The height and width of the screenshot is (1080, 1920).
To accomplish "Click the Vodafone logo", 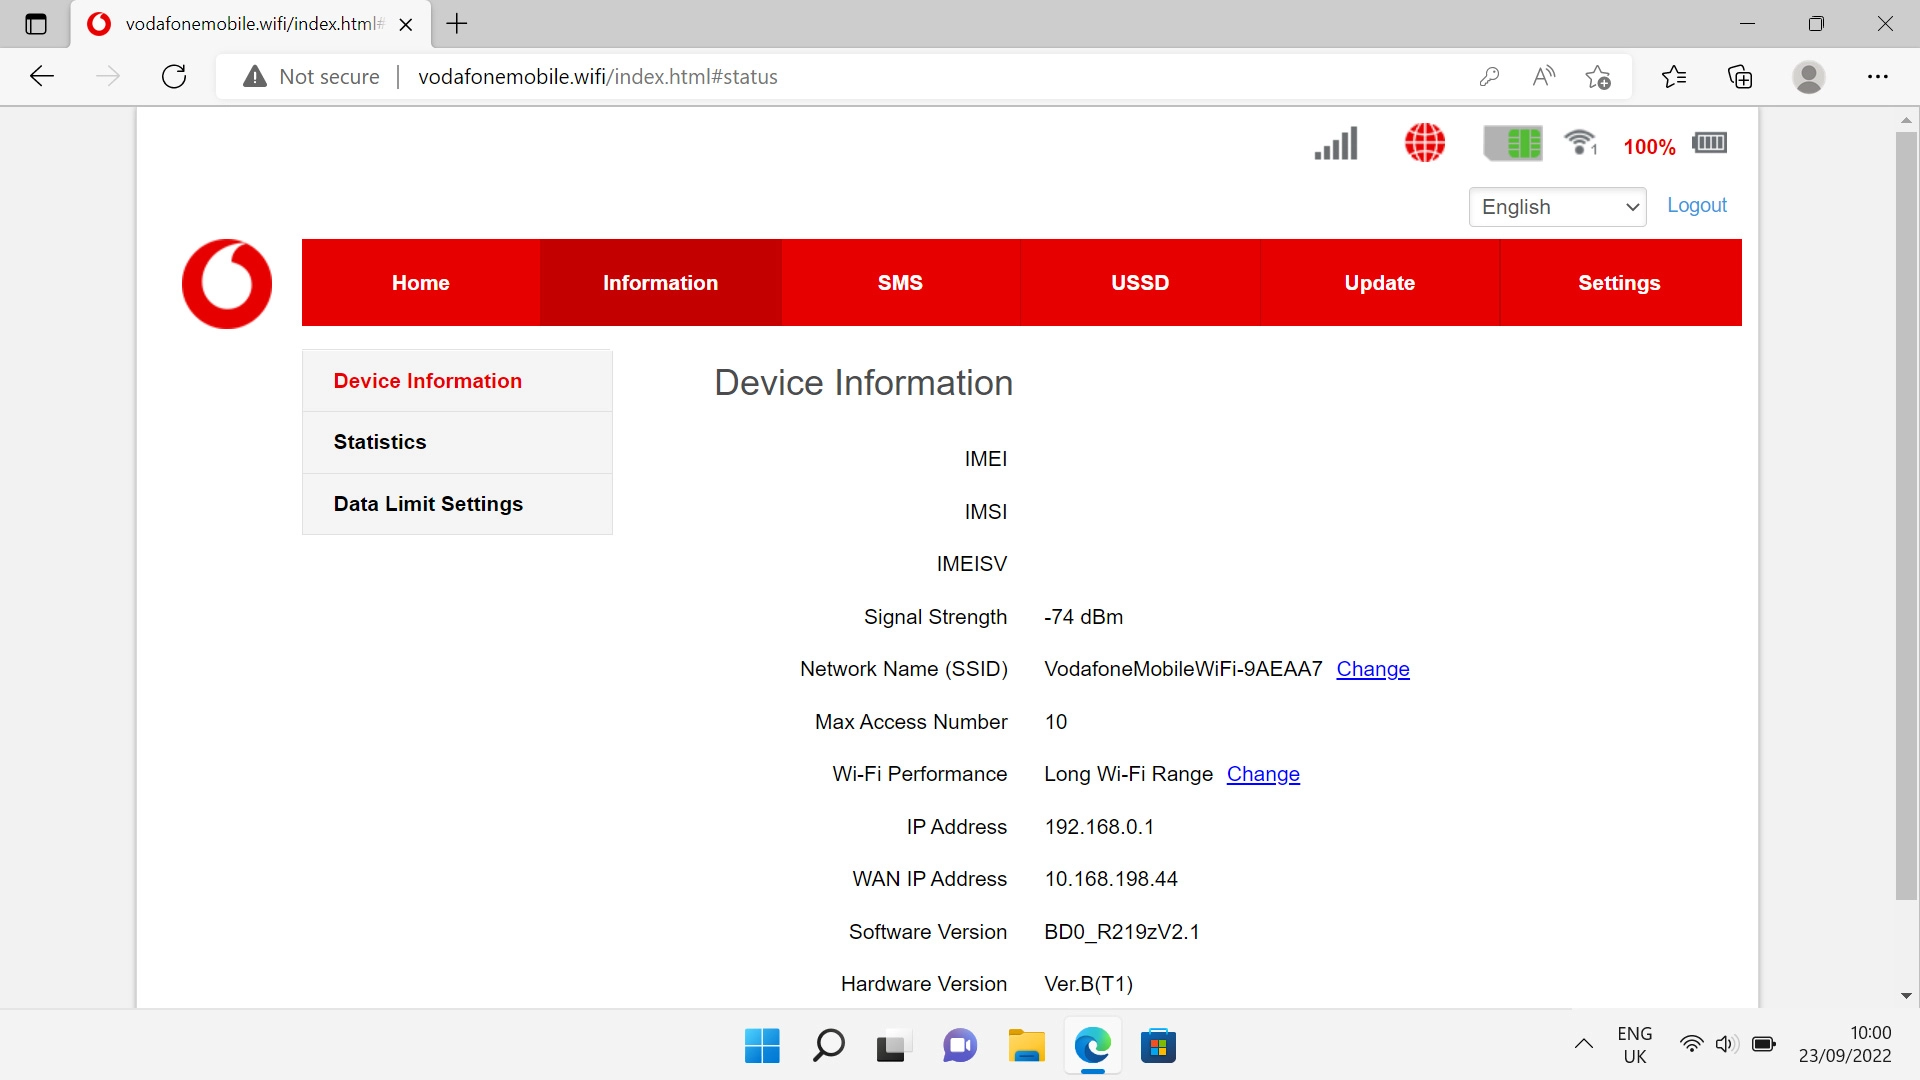I will click(226, 283).
